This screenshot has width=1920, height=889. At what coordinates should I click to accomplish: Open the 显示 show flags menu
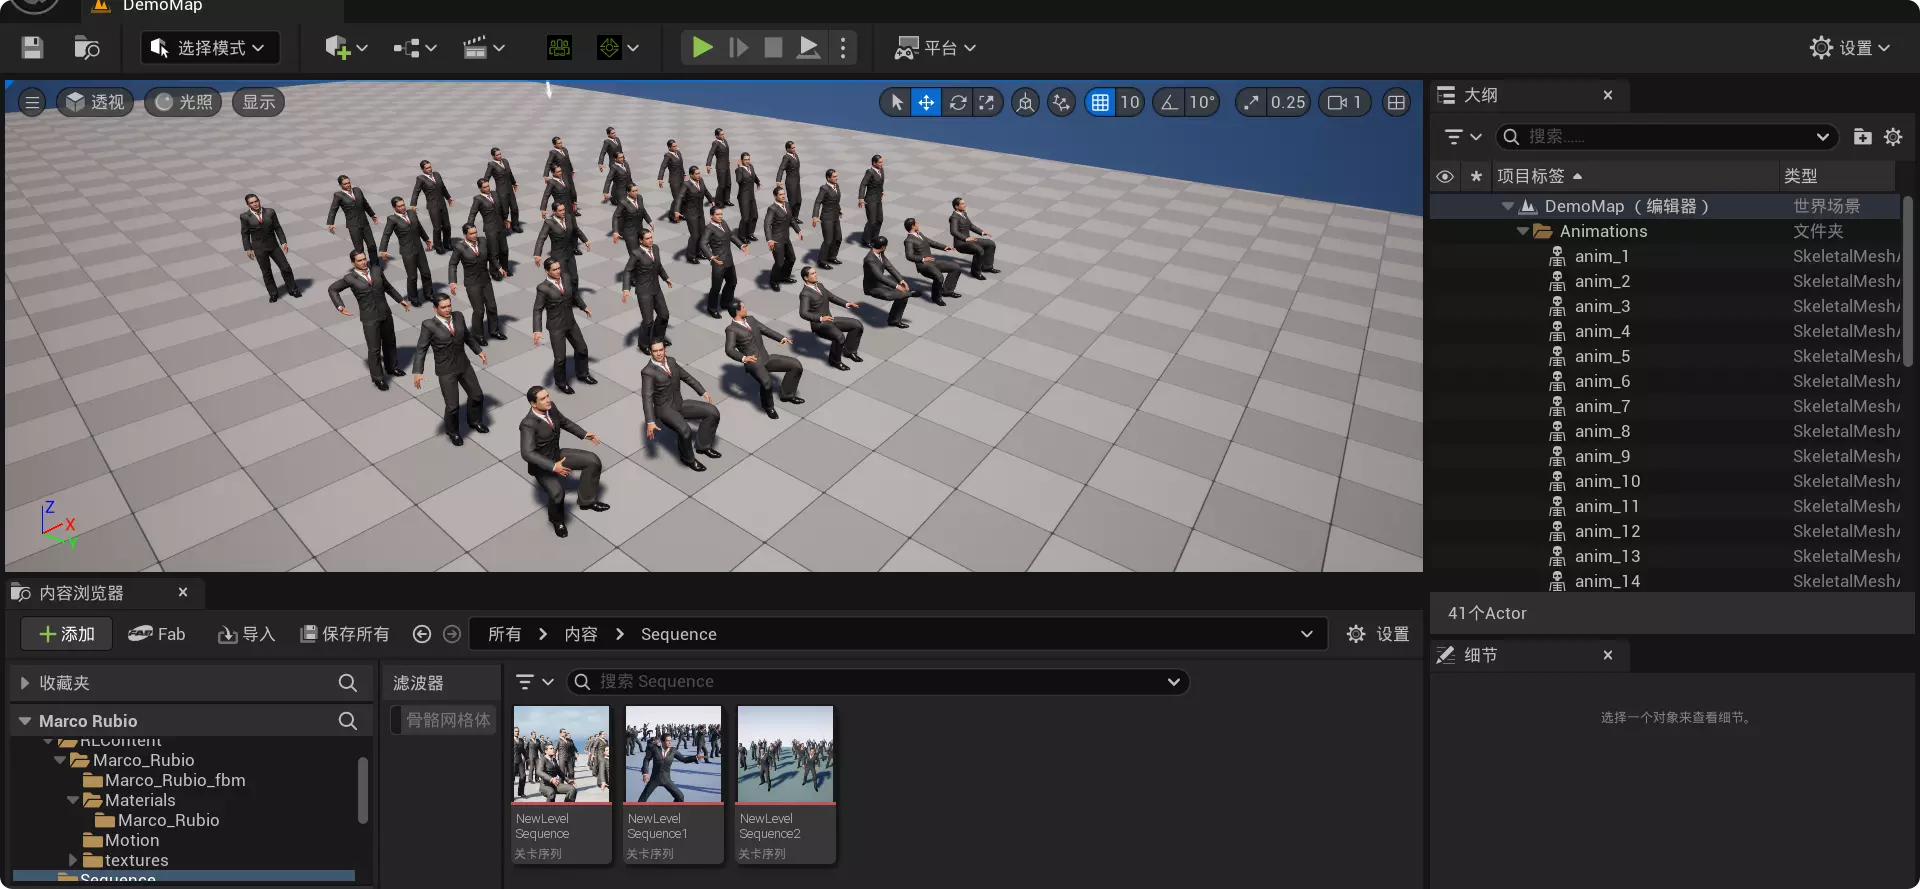coord(258,102)
